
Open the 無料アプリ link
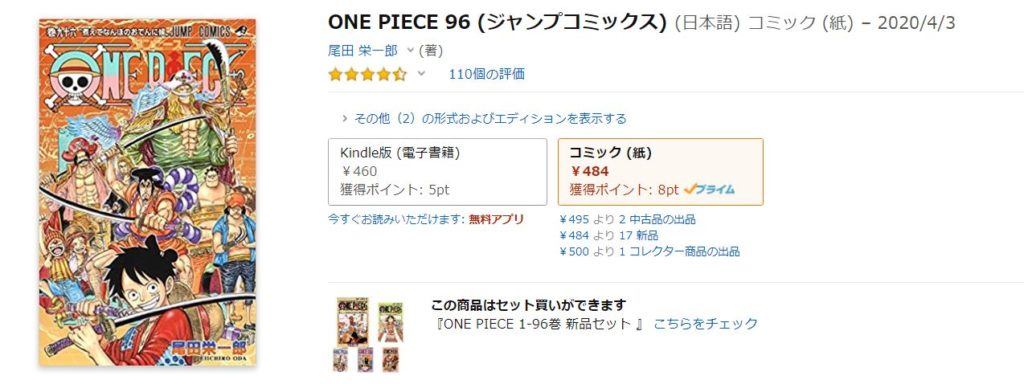coord(496,219)
